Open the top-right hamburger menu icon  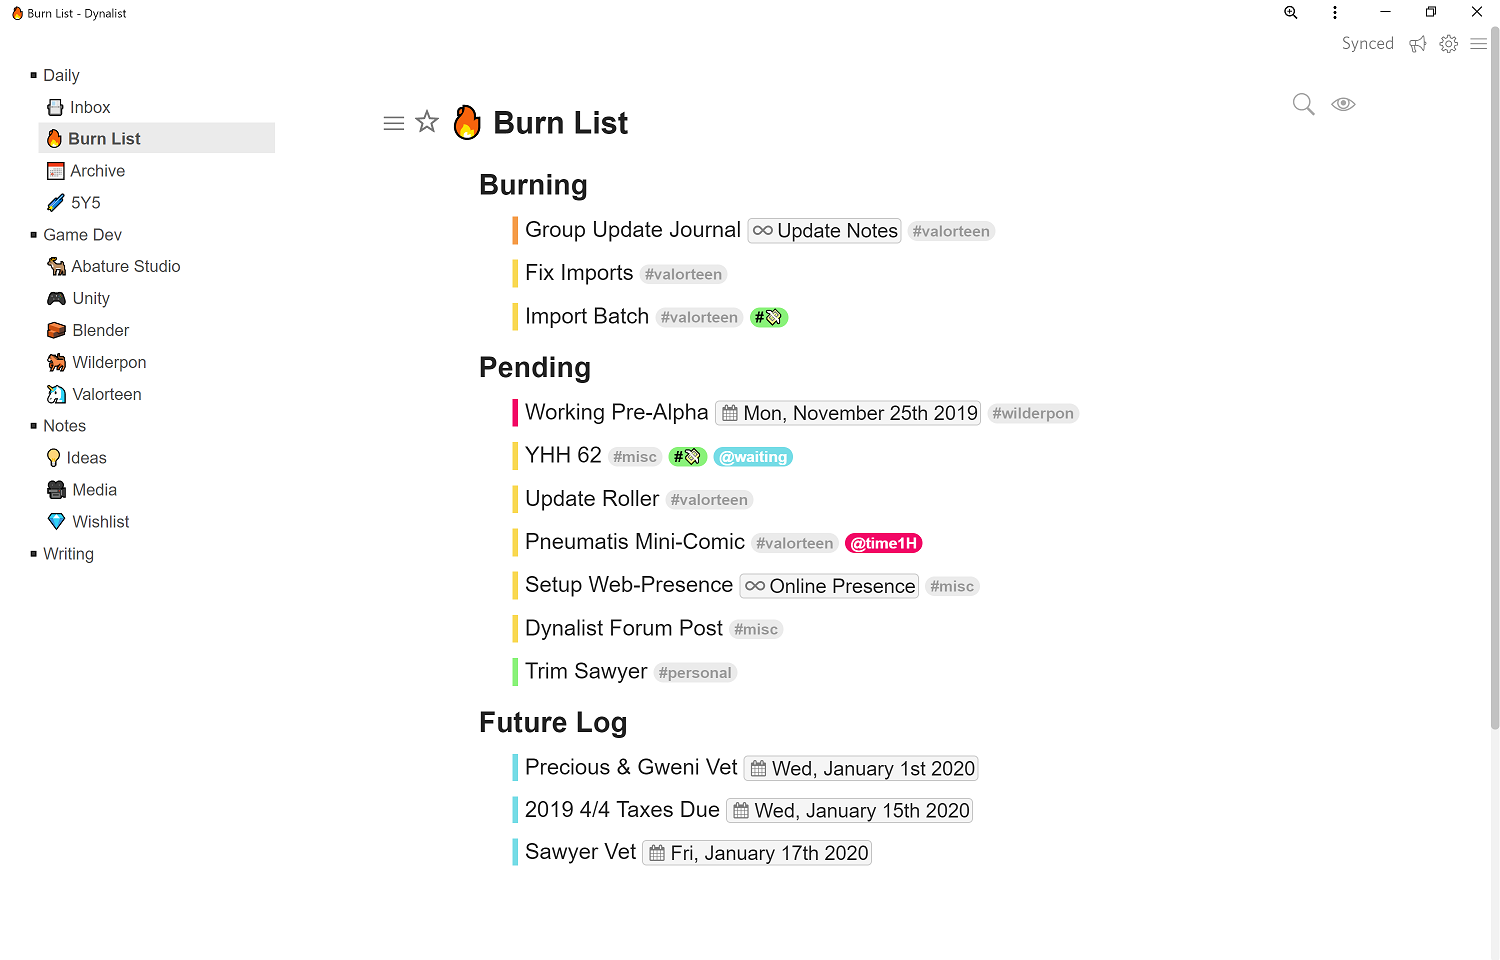(1479, 44)
